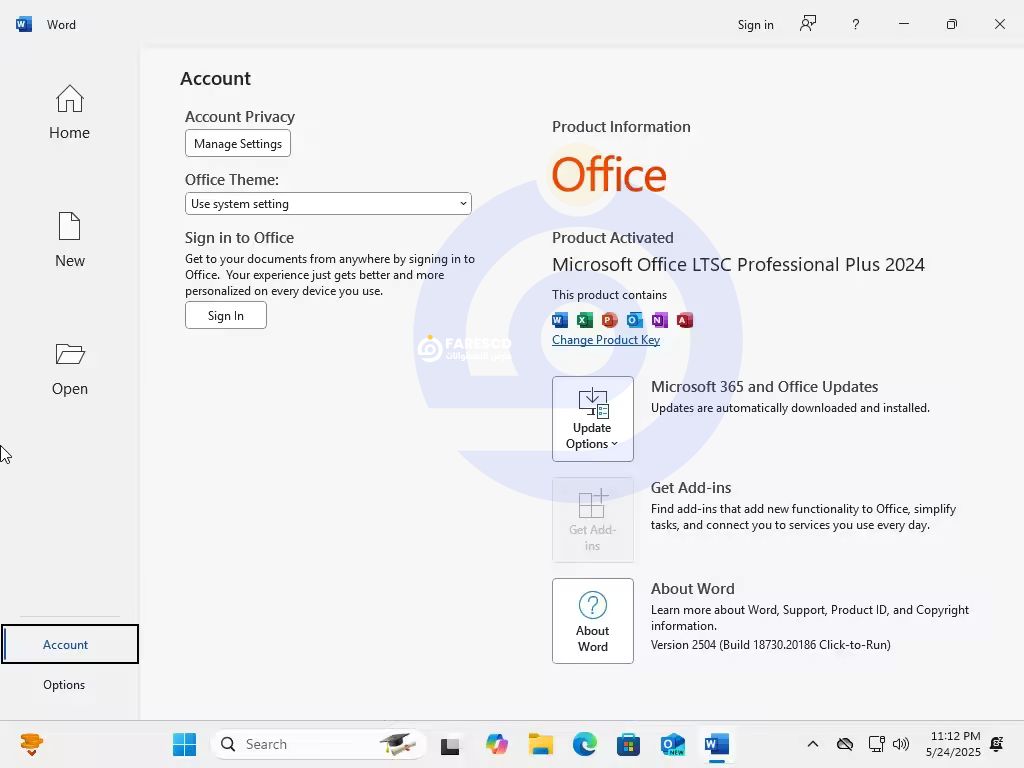
Task: Click the OneNote icon in product list
Action: click(660, 320)
